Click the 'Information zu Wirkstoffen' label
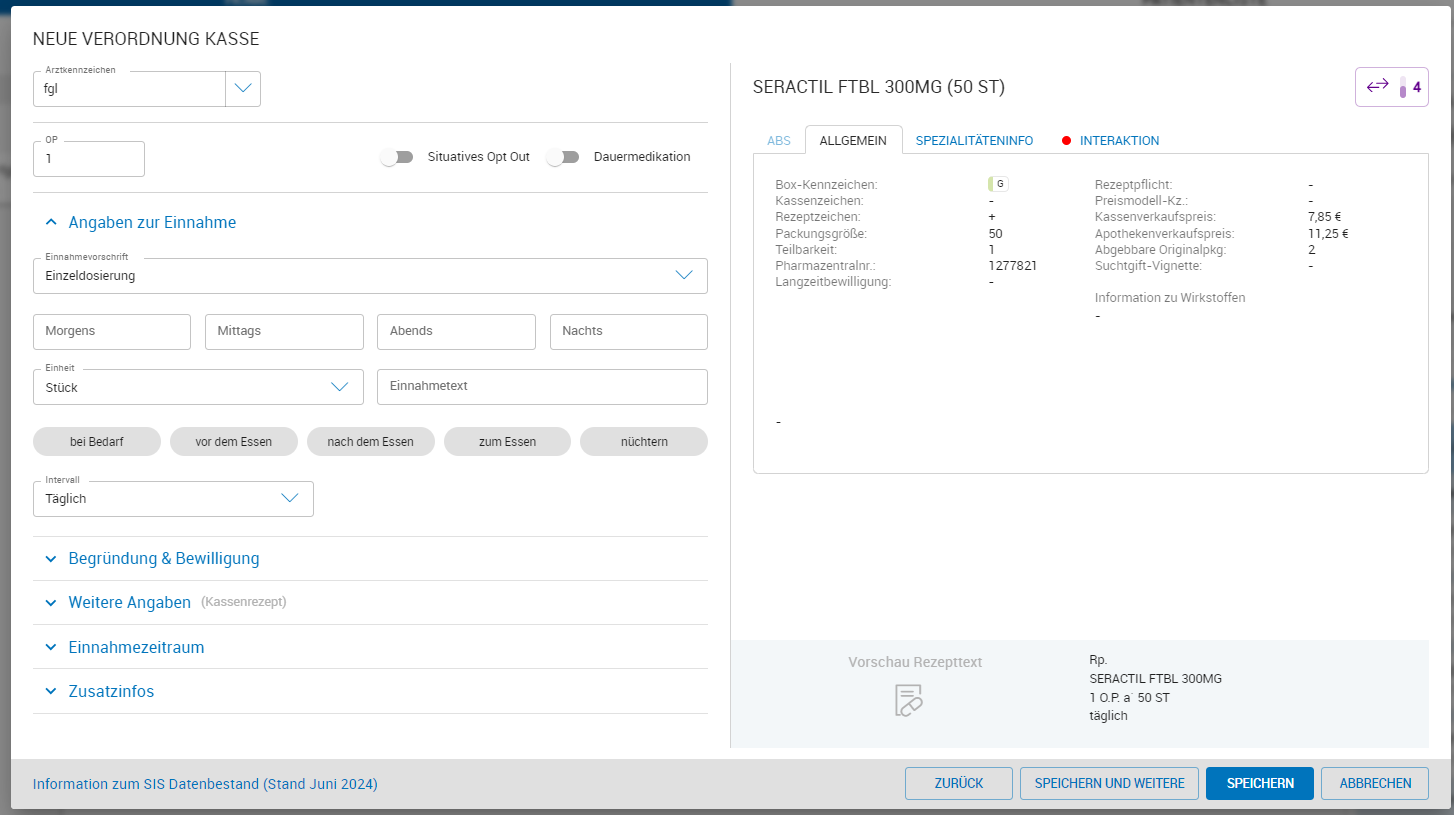Viewport: 1454px width, 815px height. [x=1170, y=298]
